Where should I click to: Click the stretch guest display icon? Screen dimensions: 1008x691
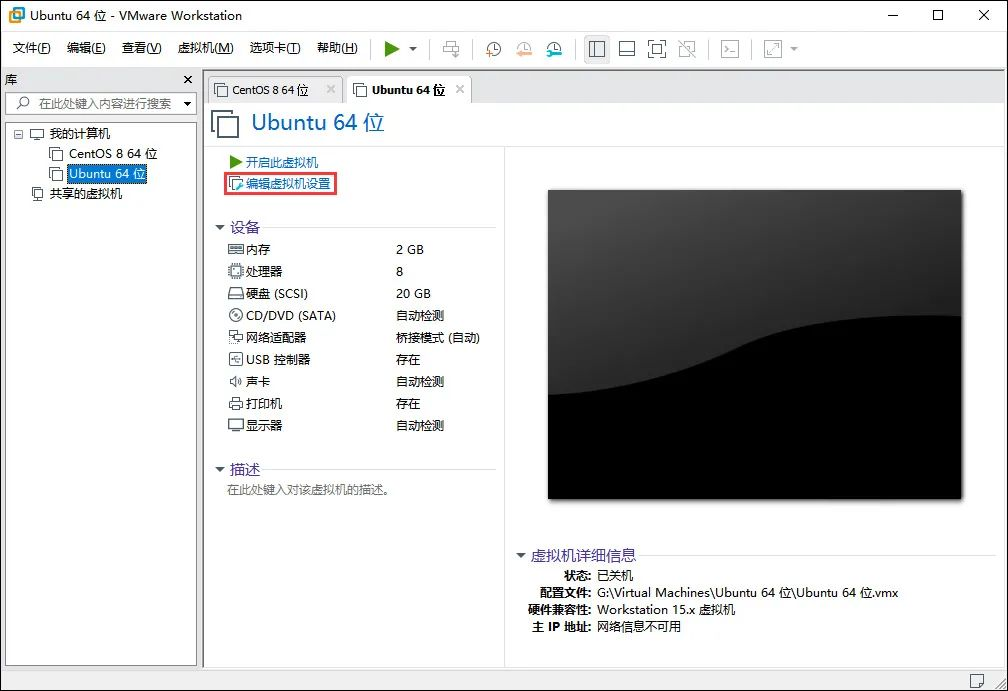tap(772, 49)
